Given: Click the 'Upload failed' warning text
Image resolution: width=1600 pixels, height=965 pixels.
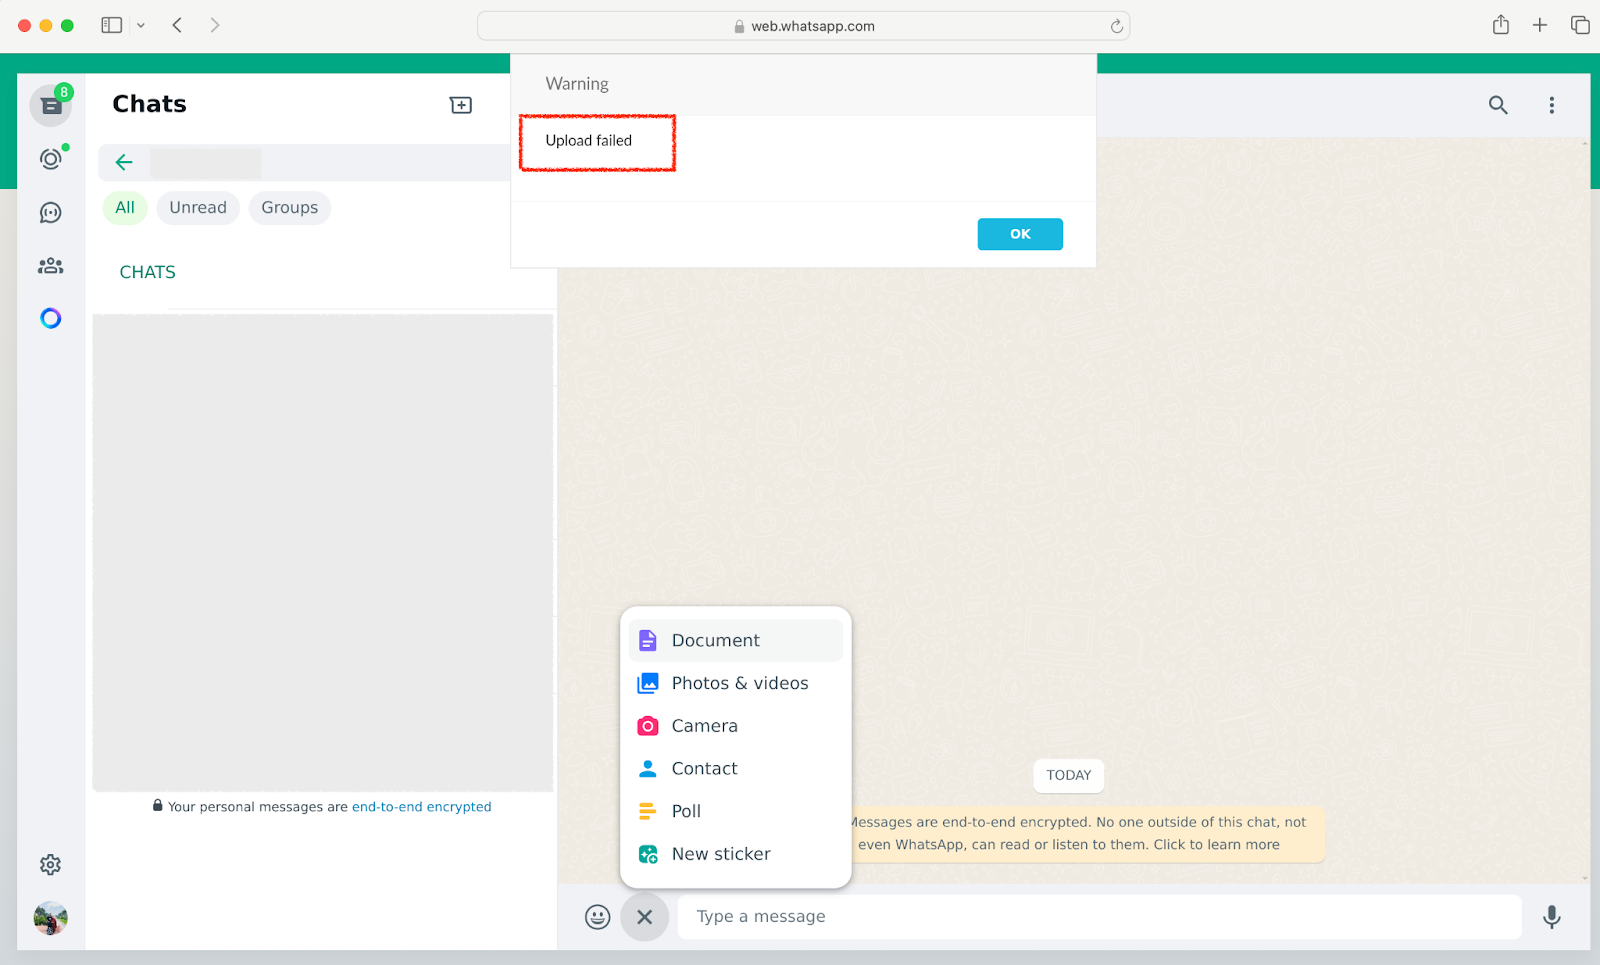Looking at the screenshot, I should [x=589, y=141].
